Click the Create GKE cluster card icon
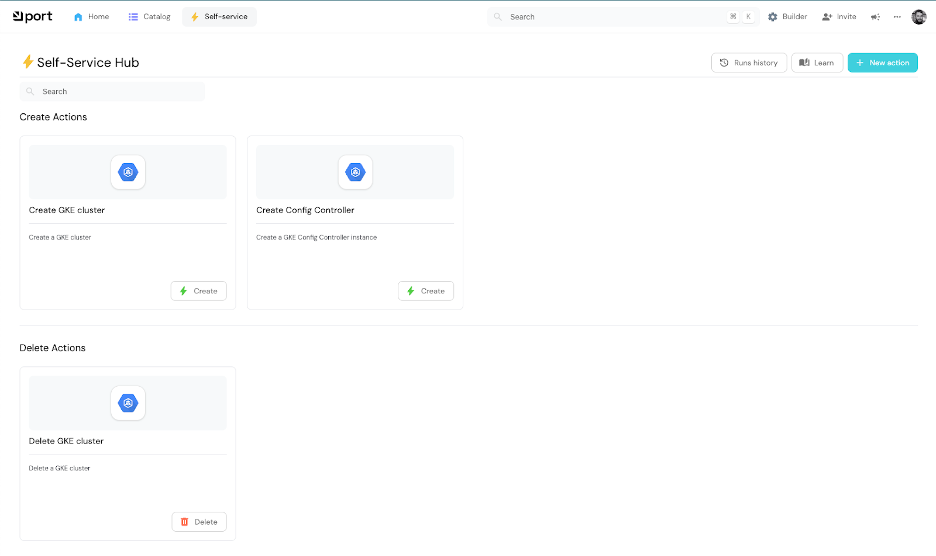 (127, 172)
